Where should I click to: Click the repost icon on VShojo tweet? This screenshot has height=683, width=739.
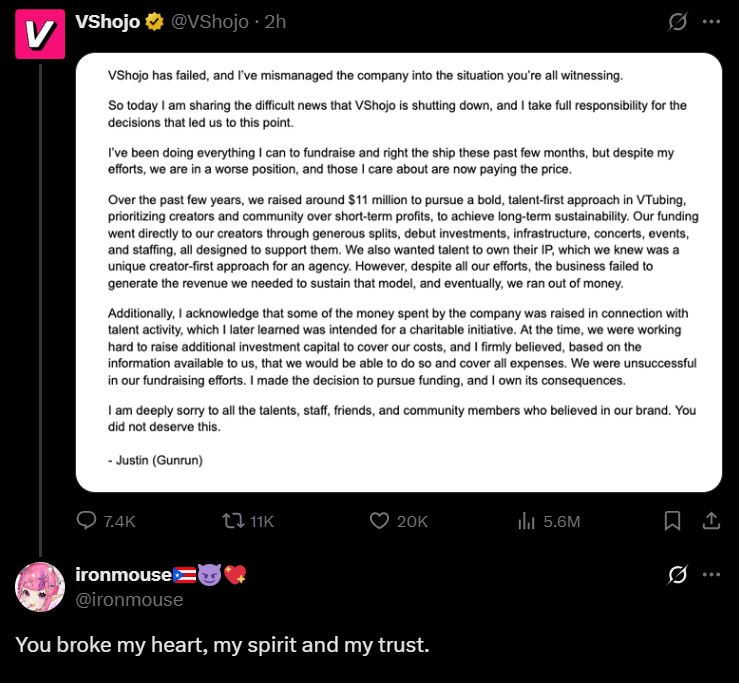coord(232,521)
